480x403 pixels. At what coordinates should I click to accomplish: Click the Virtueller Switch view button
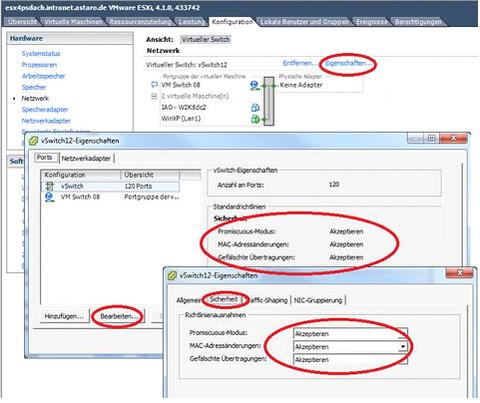click(x=205, y=39)
